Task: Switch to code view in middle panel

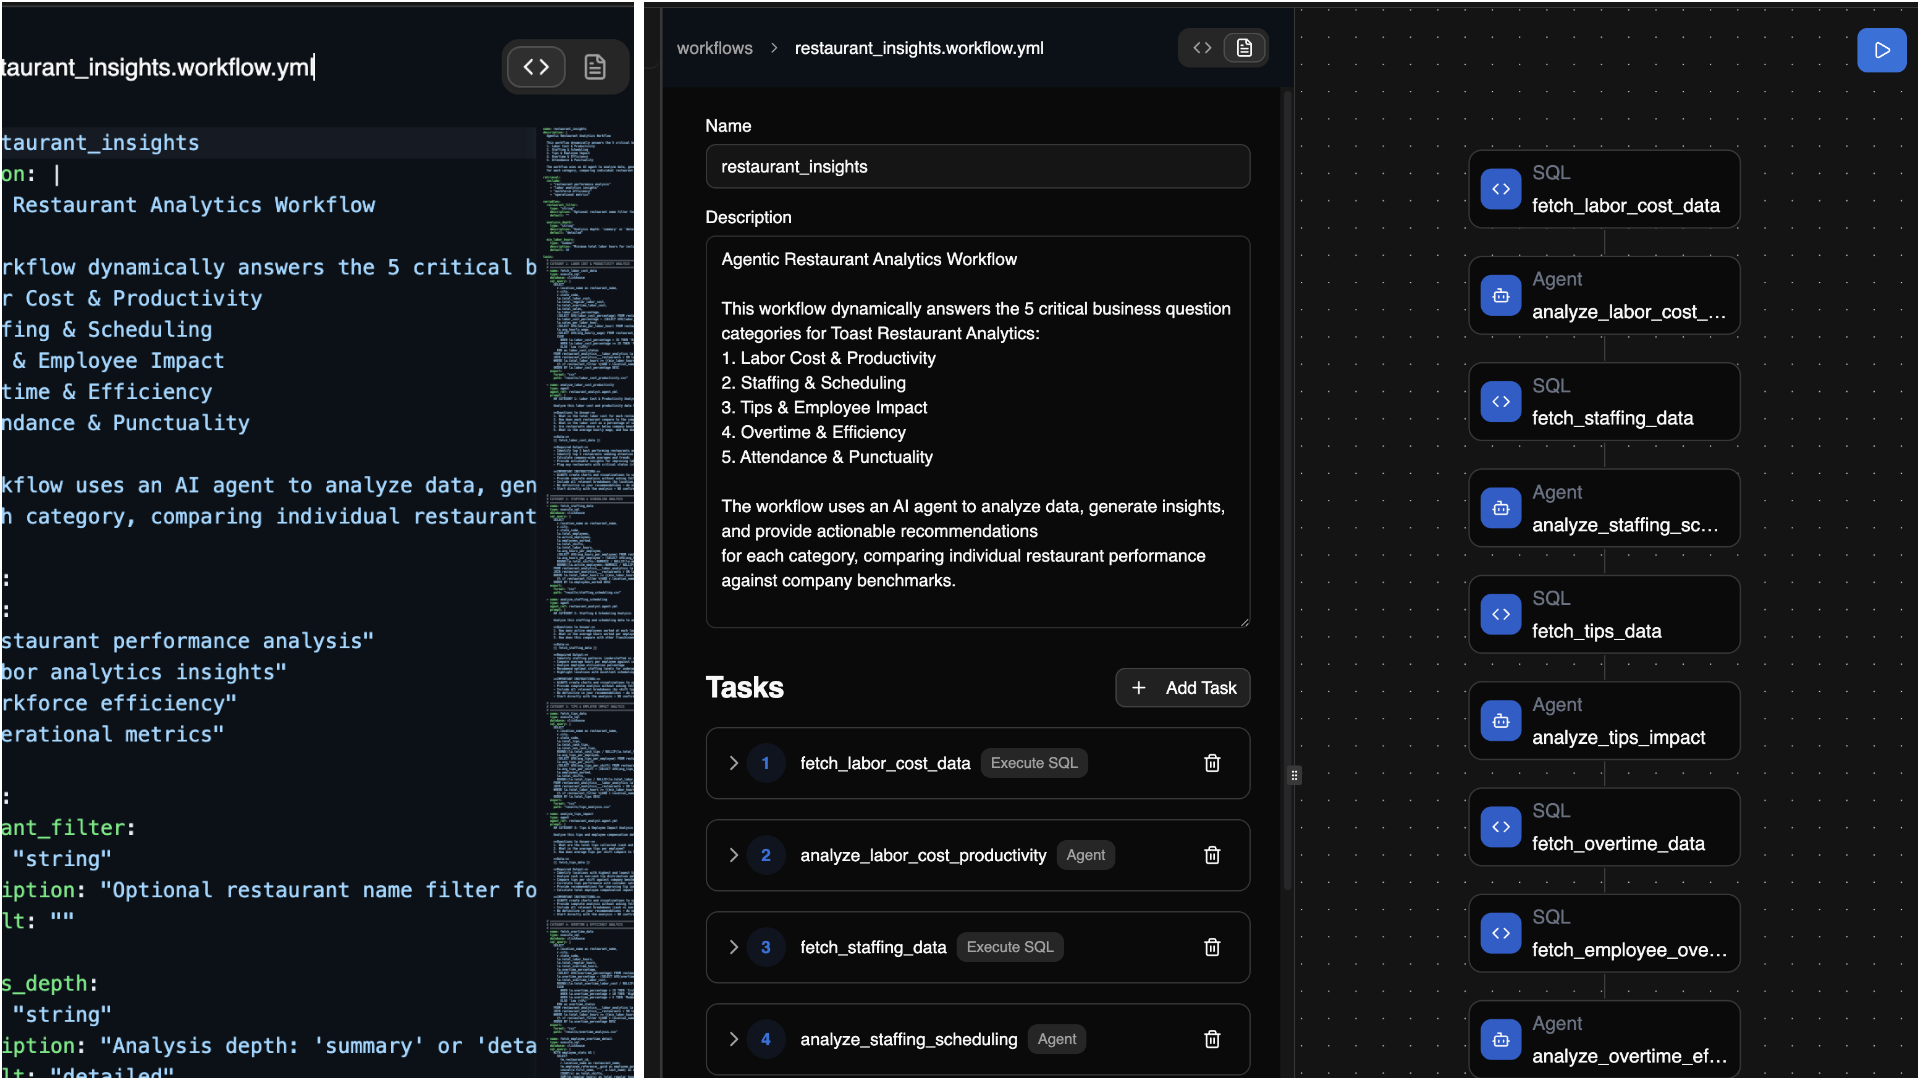Action: coord(1202,48)
